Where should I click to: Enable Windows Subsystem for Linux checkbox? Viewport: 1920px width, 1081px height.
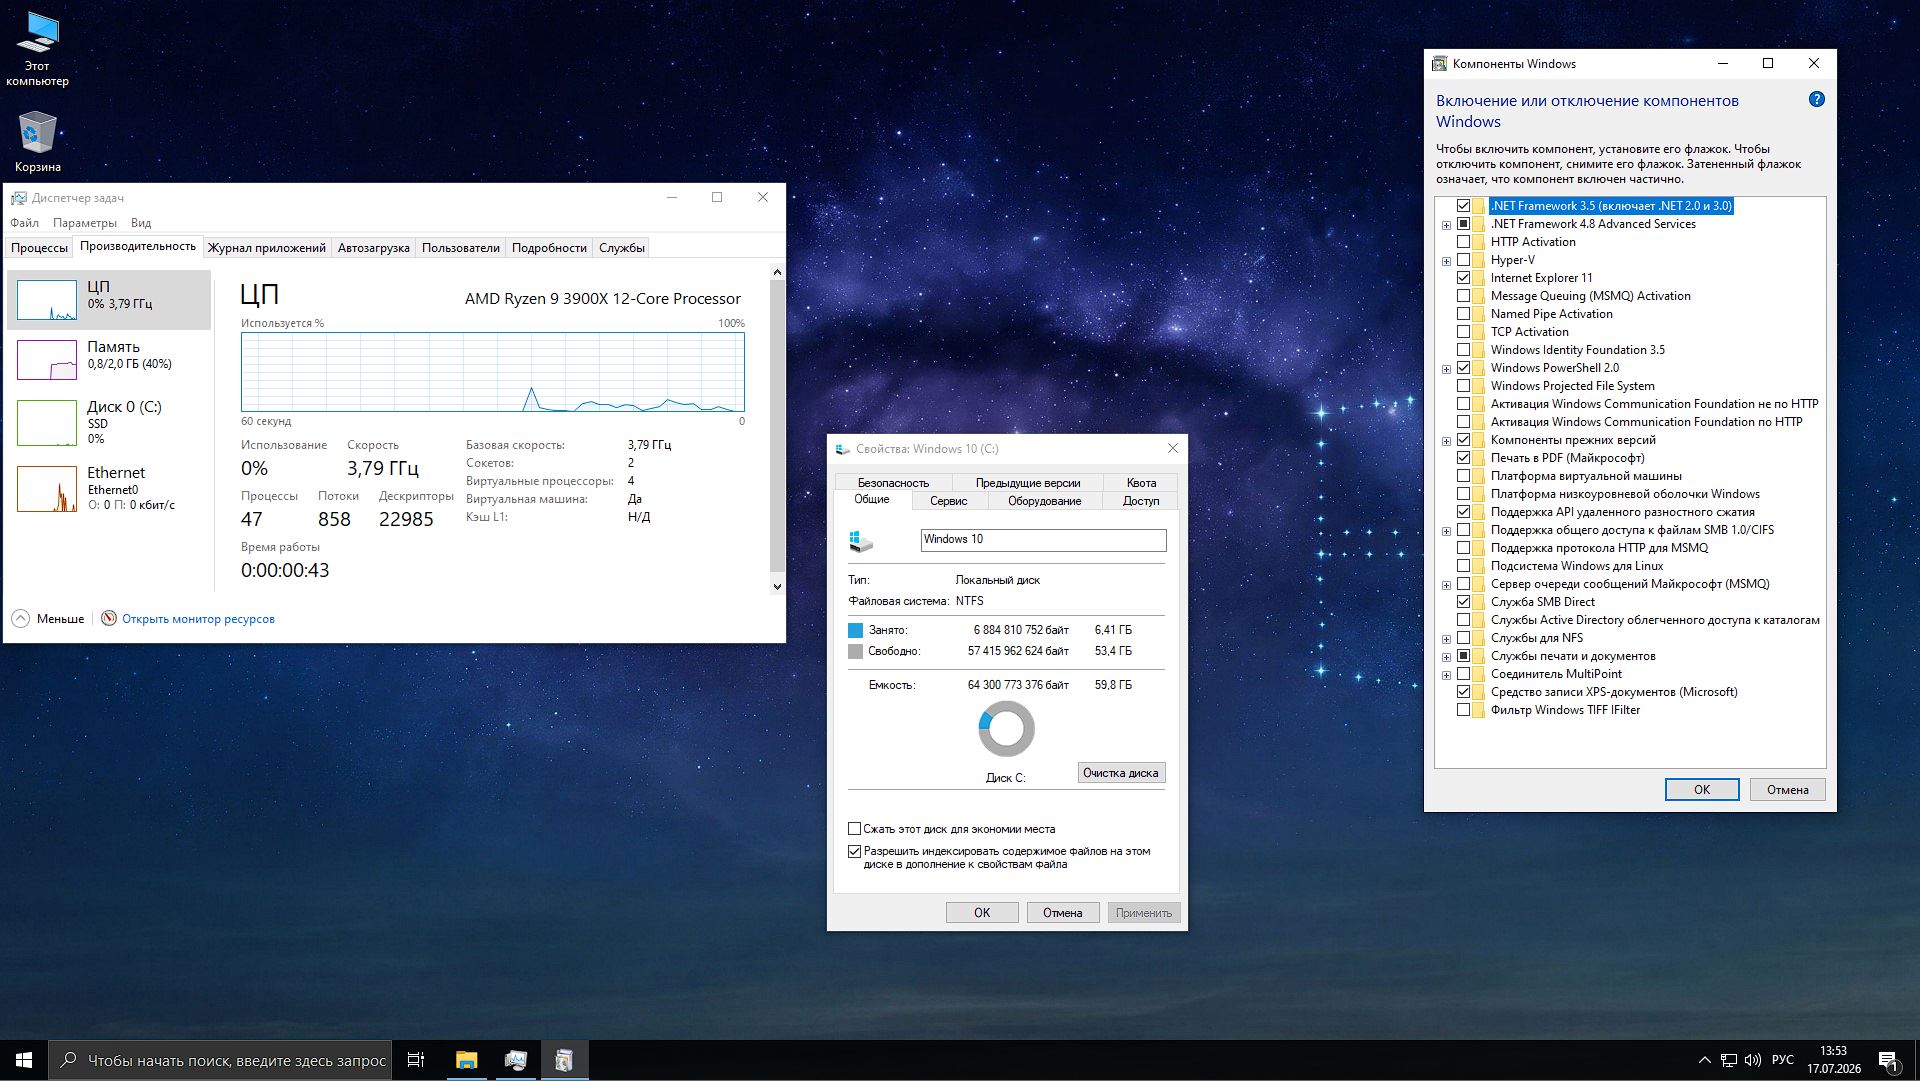[1463, 566]
